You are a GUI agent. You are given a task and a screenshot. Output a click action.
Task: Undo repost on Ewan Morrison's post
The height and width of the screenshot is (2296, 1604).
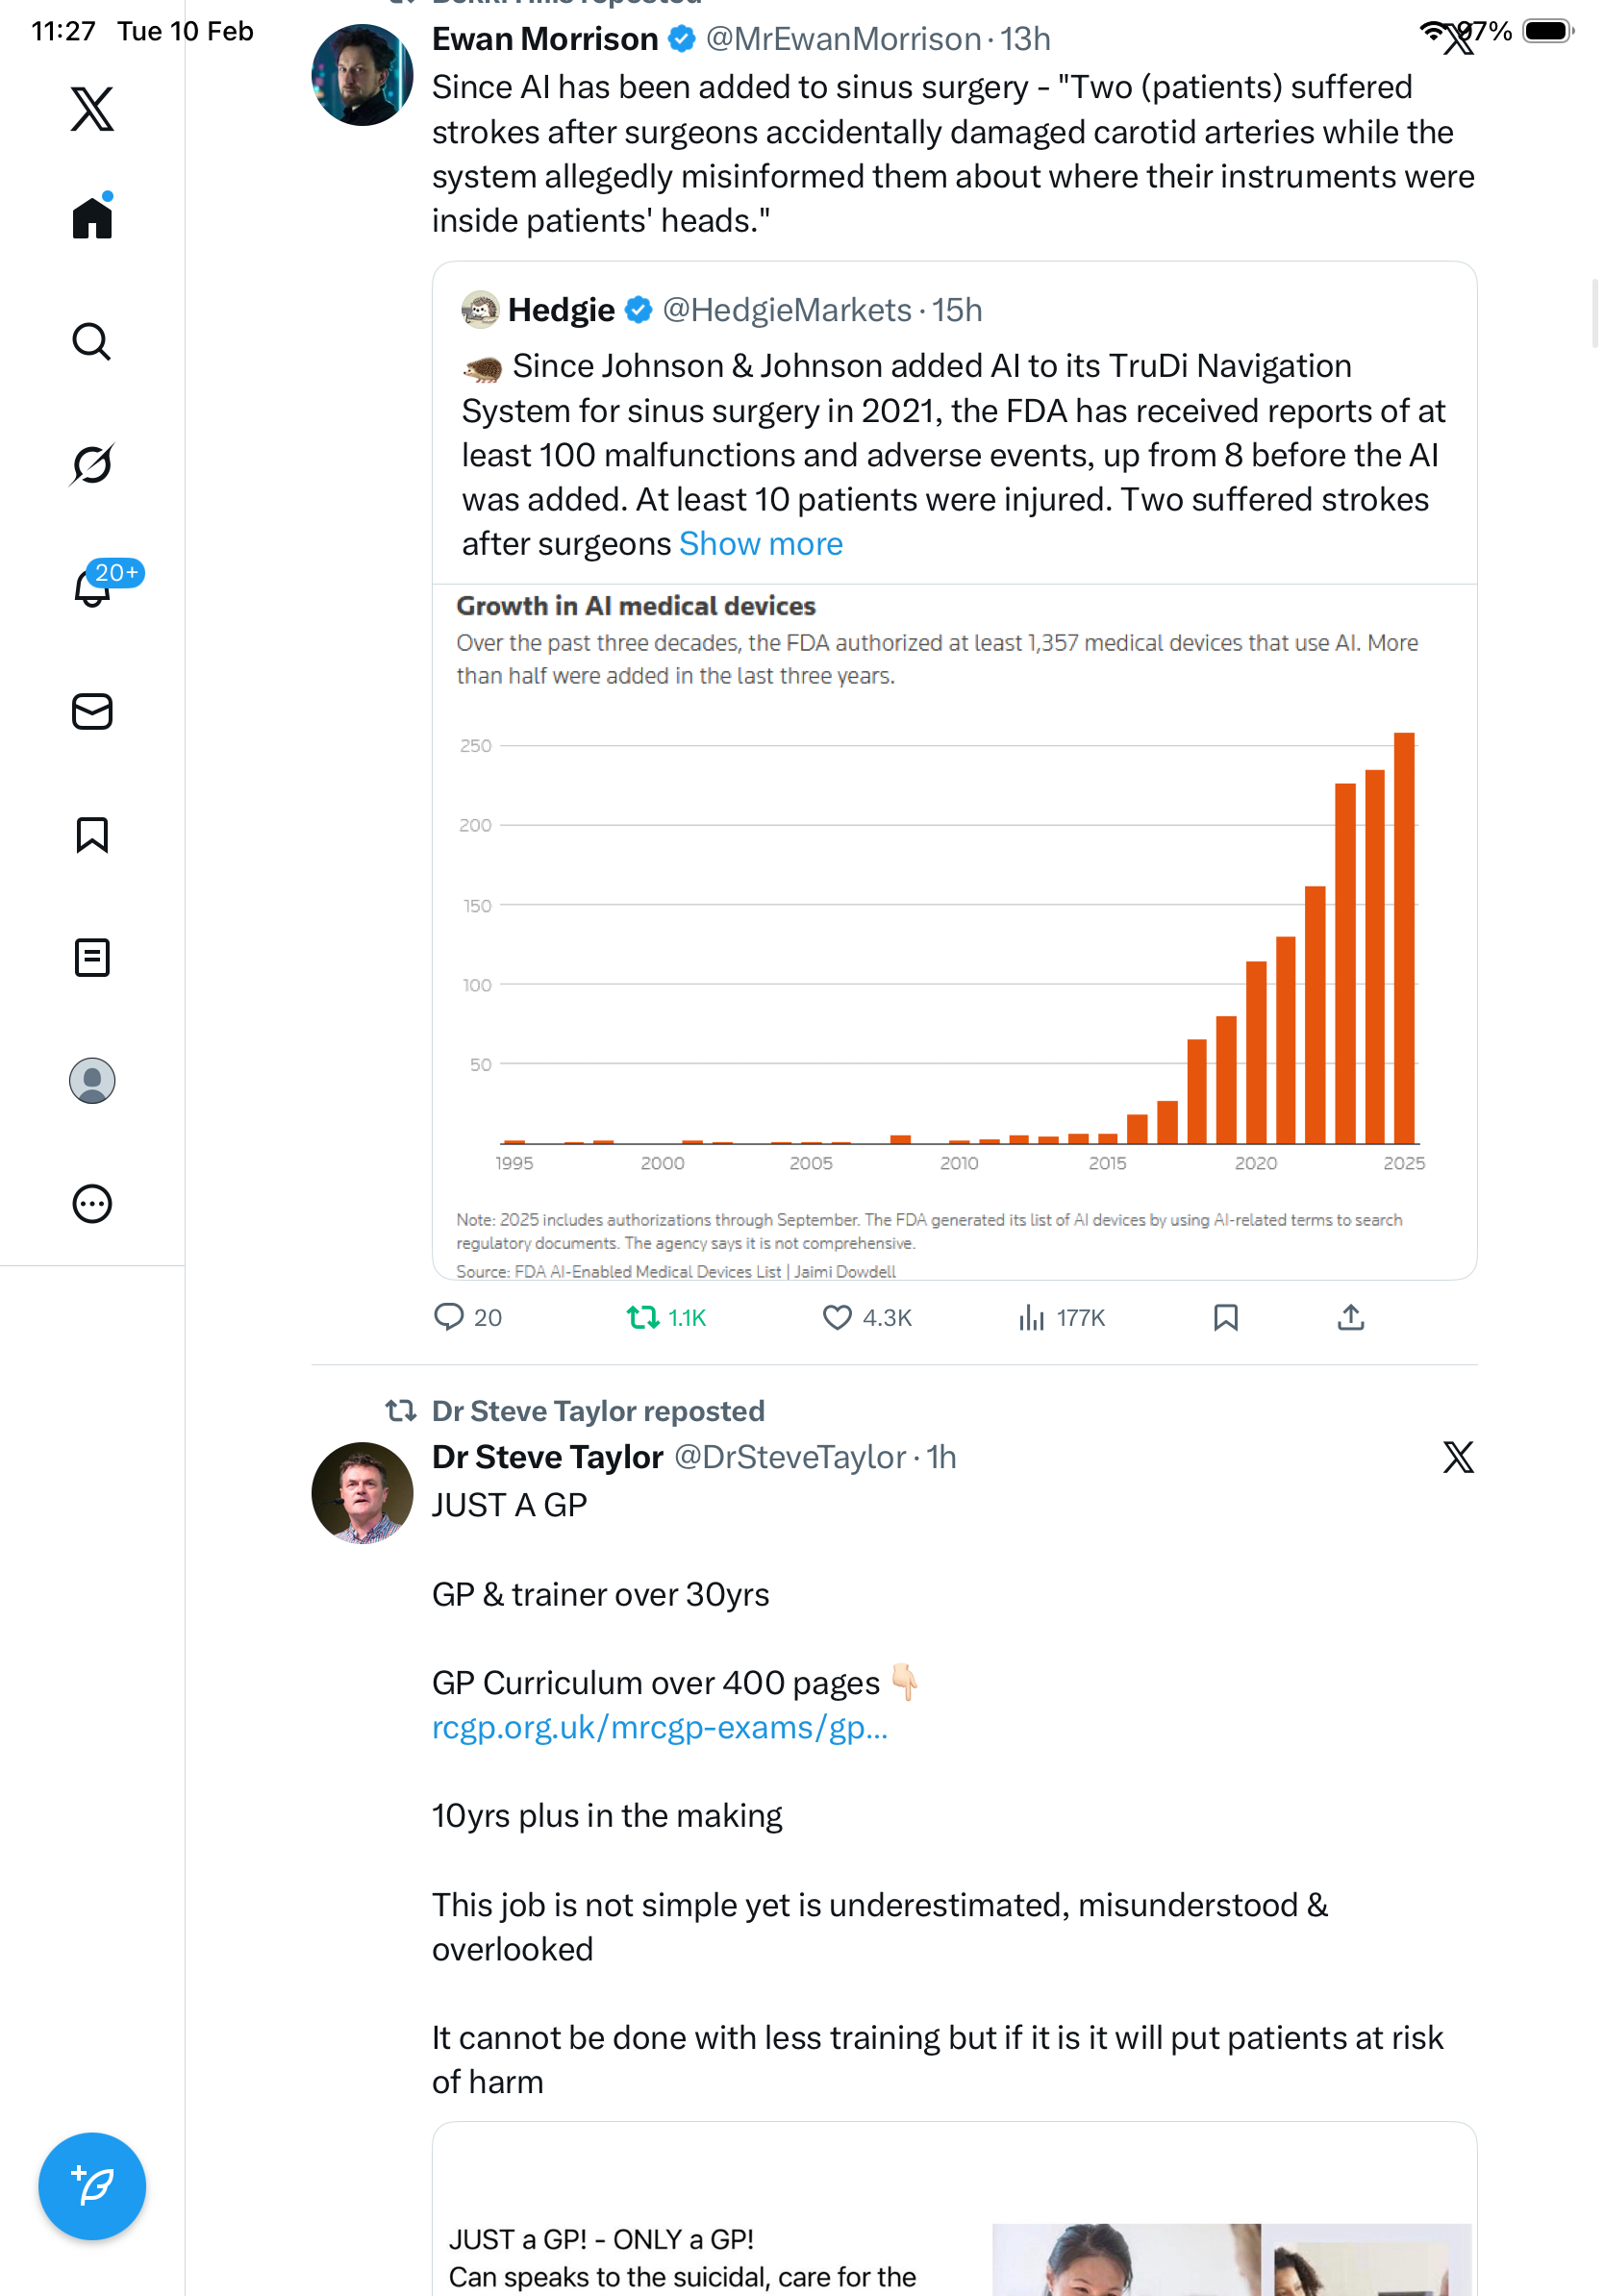(643, 1318)
